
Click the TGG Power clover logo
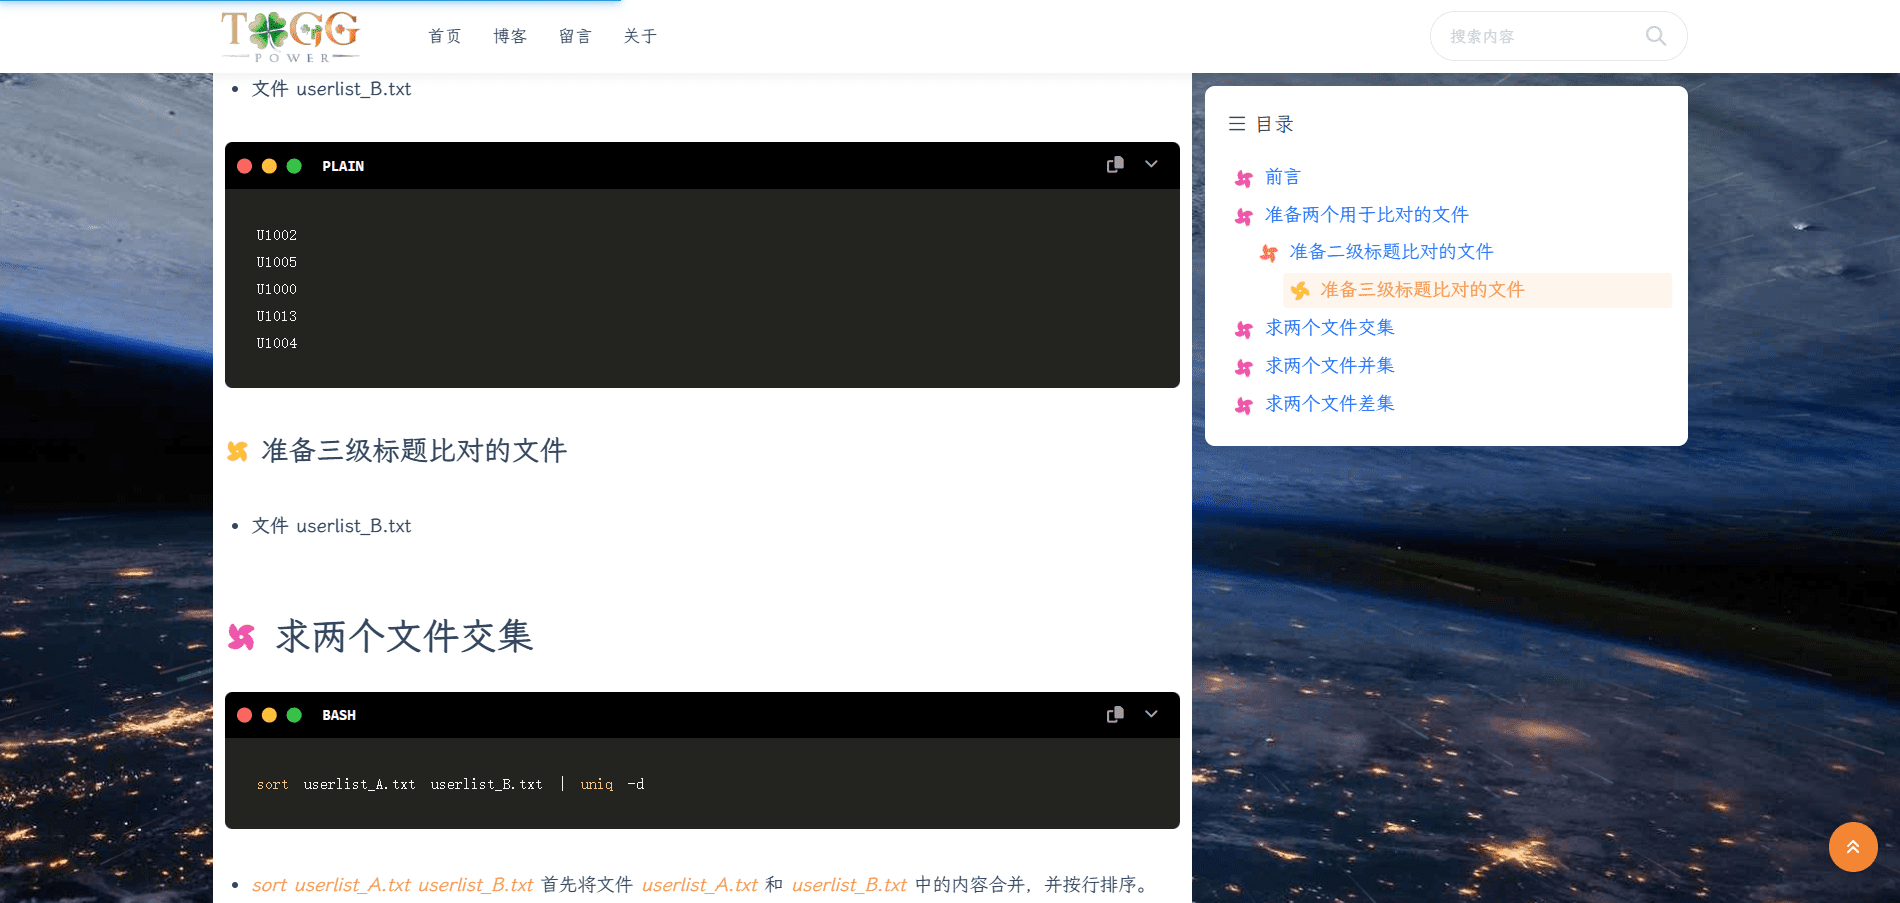(x=290, y=36)
